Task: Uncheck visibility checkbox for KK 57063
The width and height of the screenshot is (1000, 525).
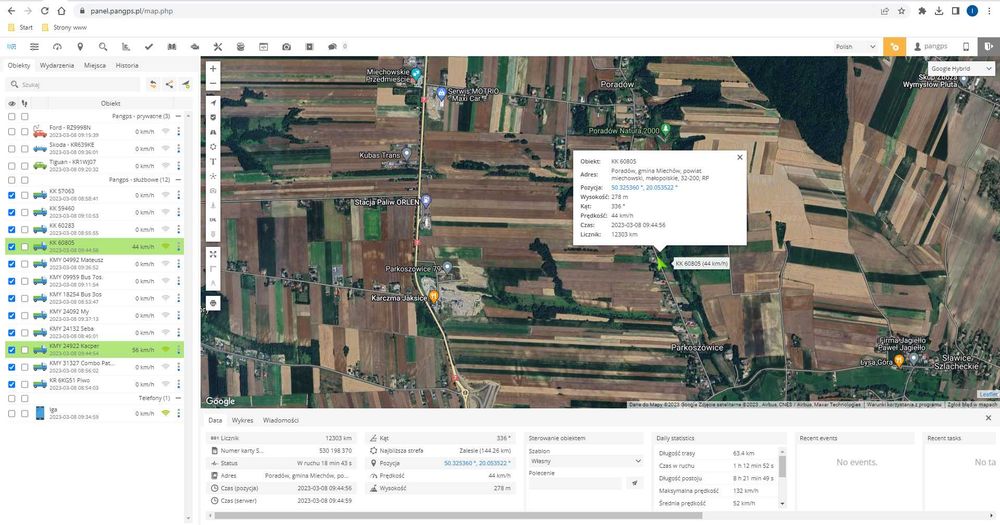Action: (11, 196)
